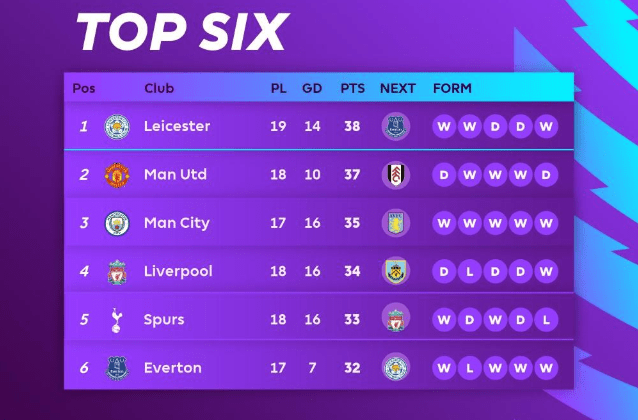This screenshot has width=638, height=420.
Task: Click the Man City club crest
Action: 117,223
